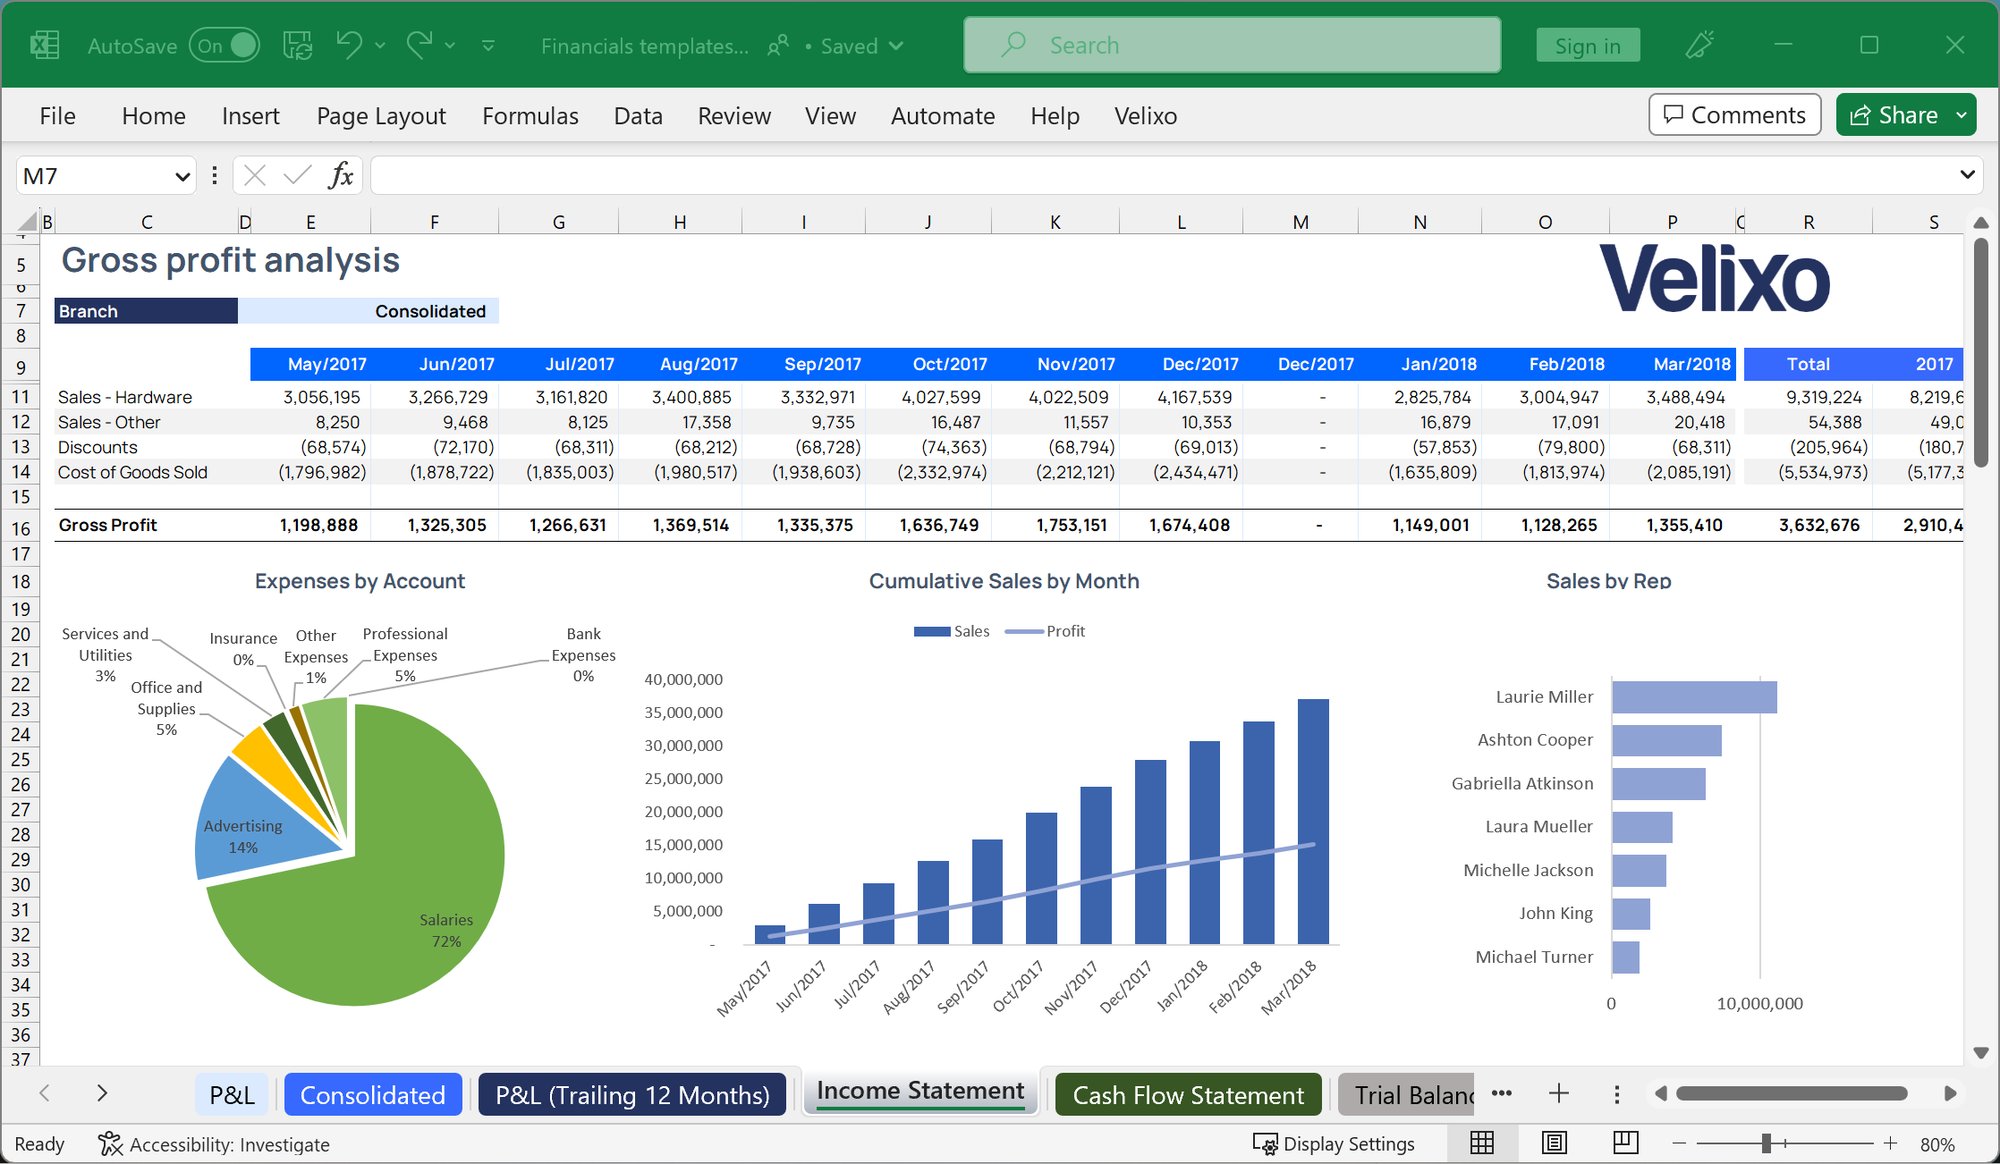Expand the Redo dropdown arrow

pos(449,44)
